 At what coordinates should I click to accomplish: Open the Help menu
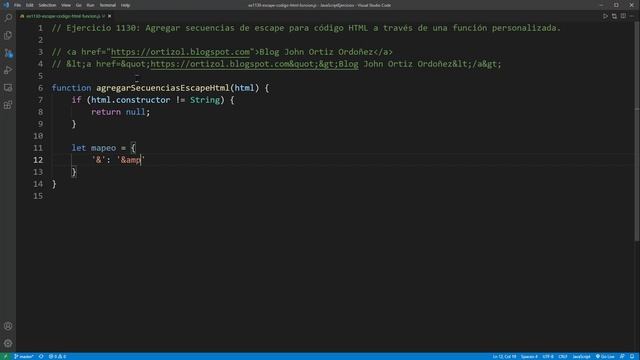(x=125, y=5)
